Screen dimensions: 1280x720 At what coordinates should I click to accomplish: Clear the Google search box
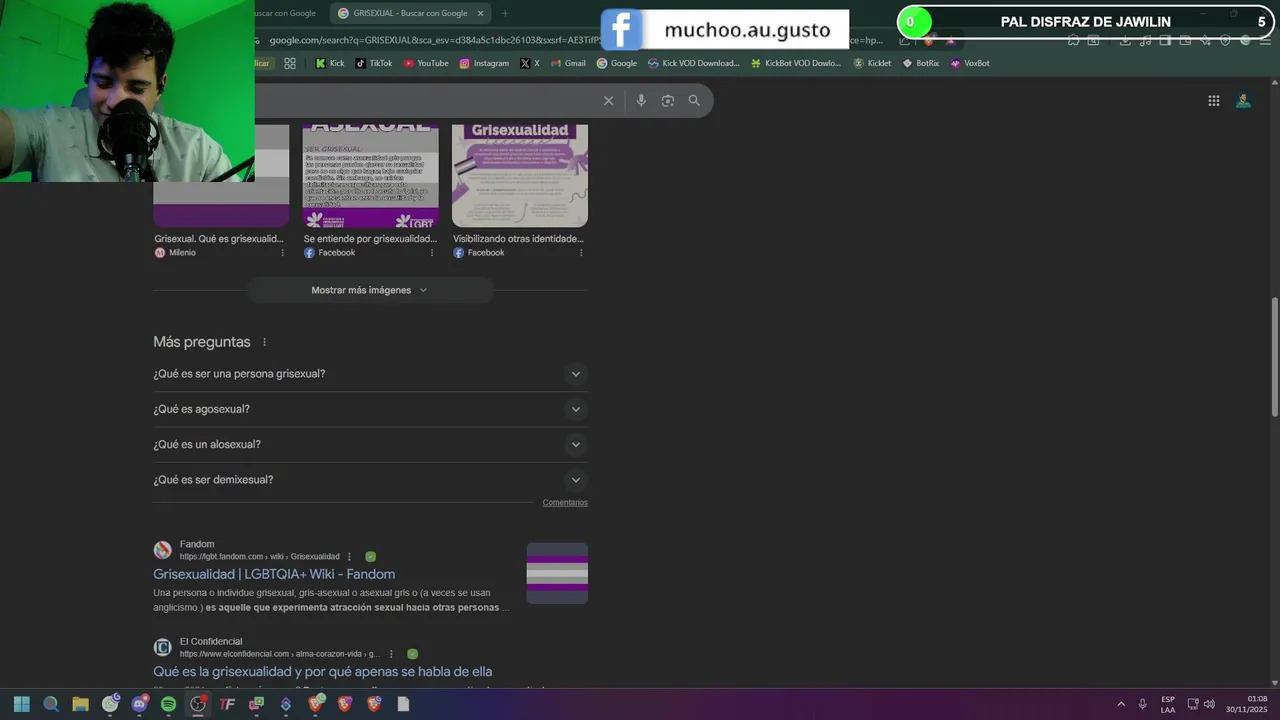pos(608,101)
